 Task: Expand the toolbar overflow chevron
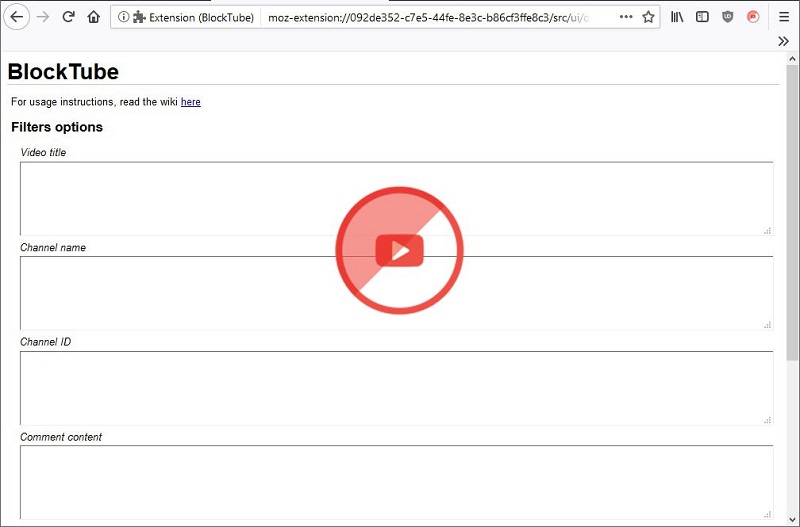[784, 41]
